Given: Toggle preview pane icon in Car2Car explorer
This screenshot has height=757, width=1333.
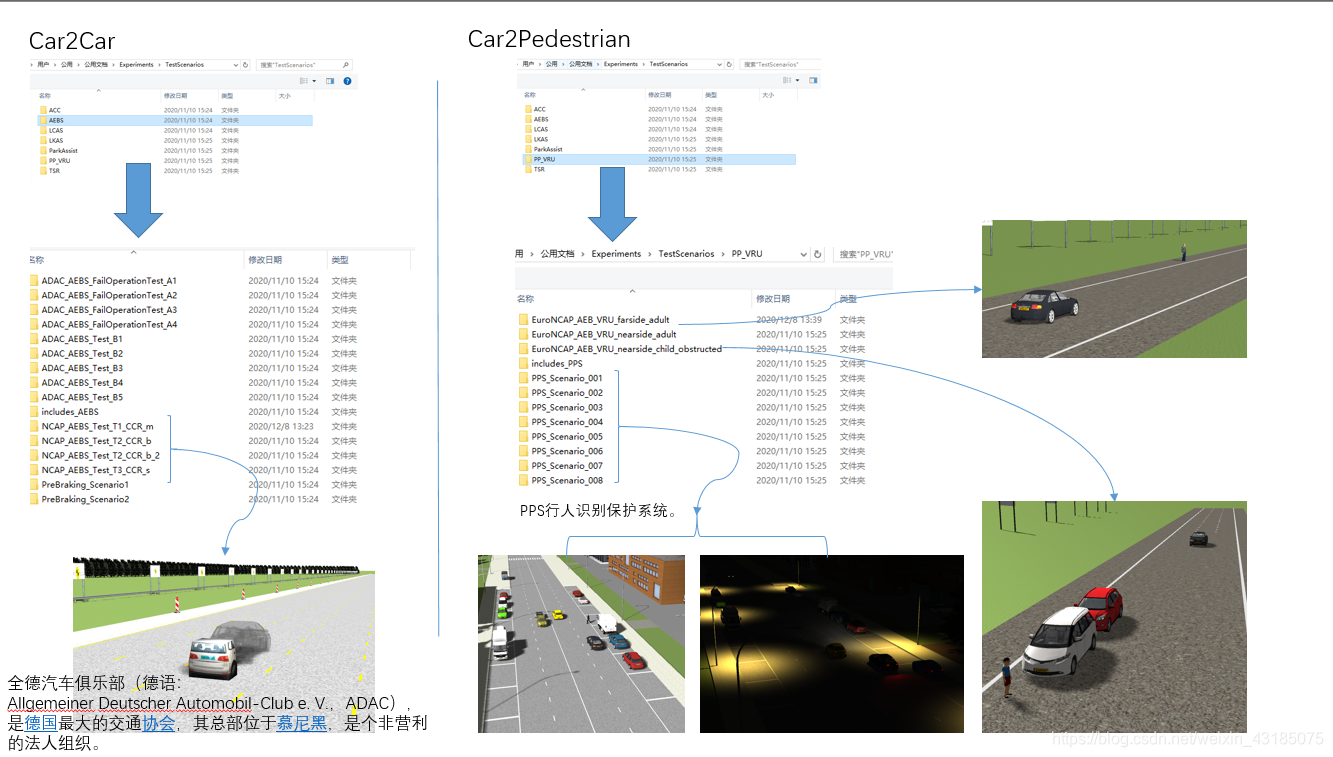Looking at the screenshot, I should [x=330, y=81].
